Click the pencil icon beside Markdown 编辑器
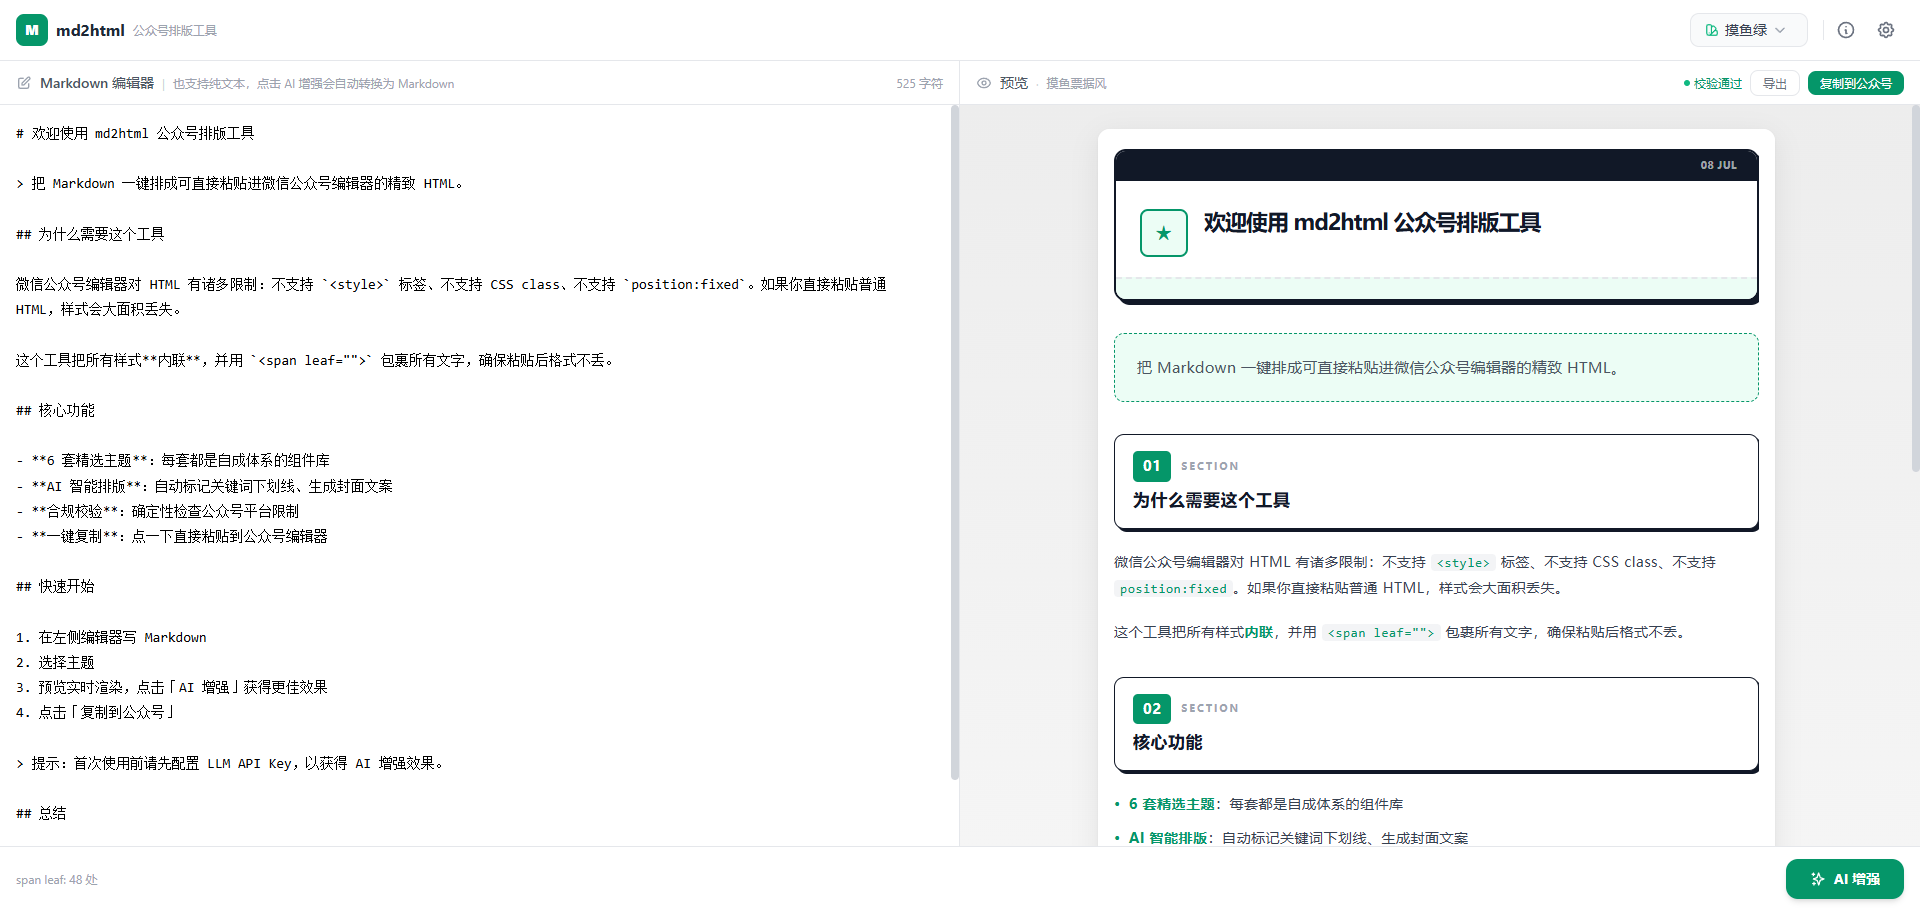 point(24,83)
